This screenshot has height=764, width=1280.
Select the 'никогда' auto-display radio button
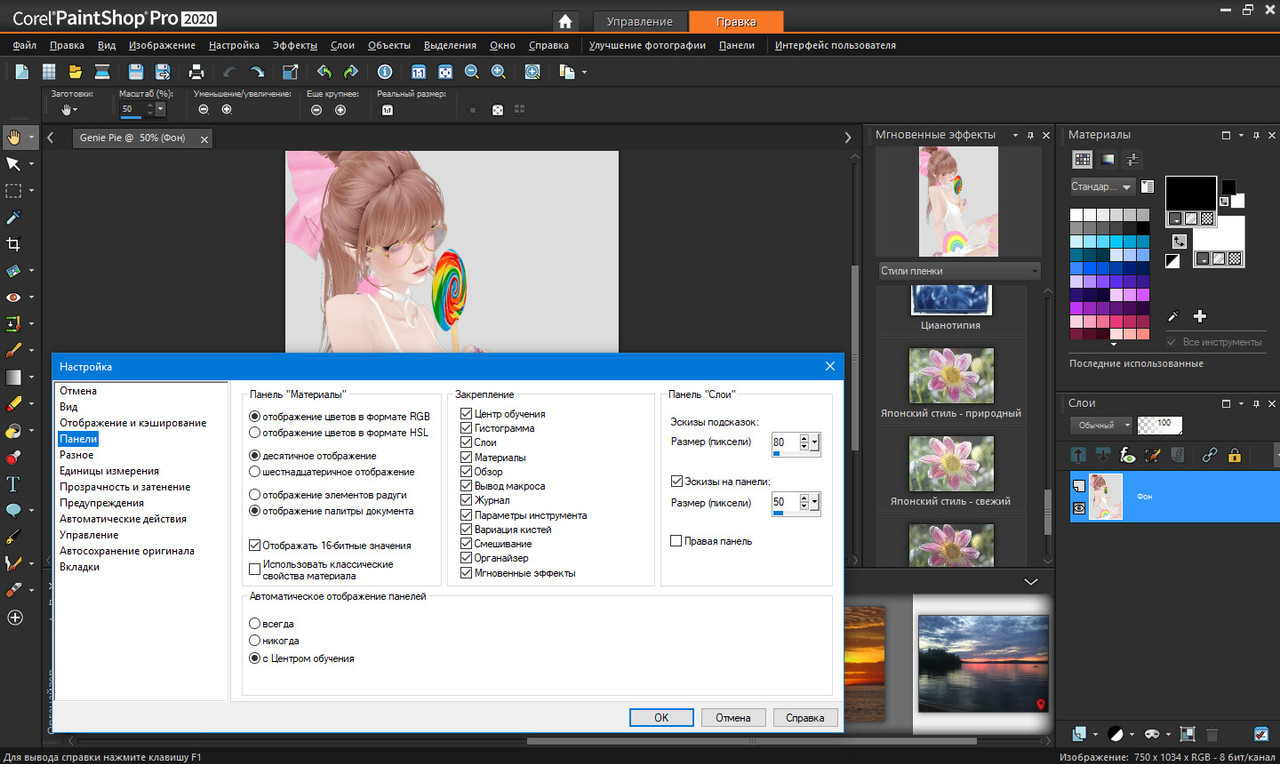point(254,640)
